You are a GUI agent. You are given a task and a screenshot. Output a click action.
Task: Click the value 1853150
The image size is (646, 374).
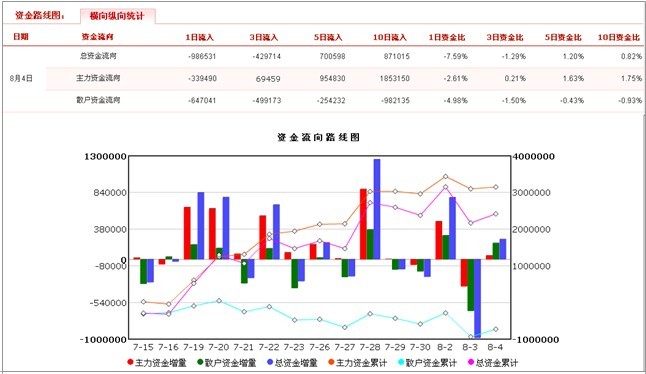click(395, 79)
